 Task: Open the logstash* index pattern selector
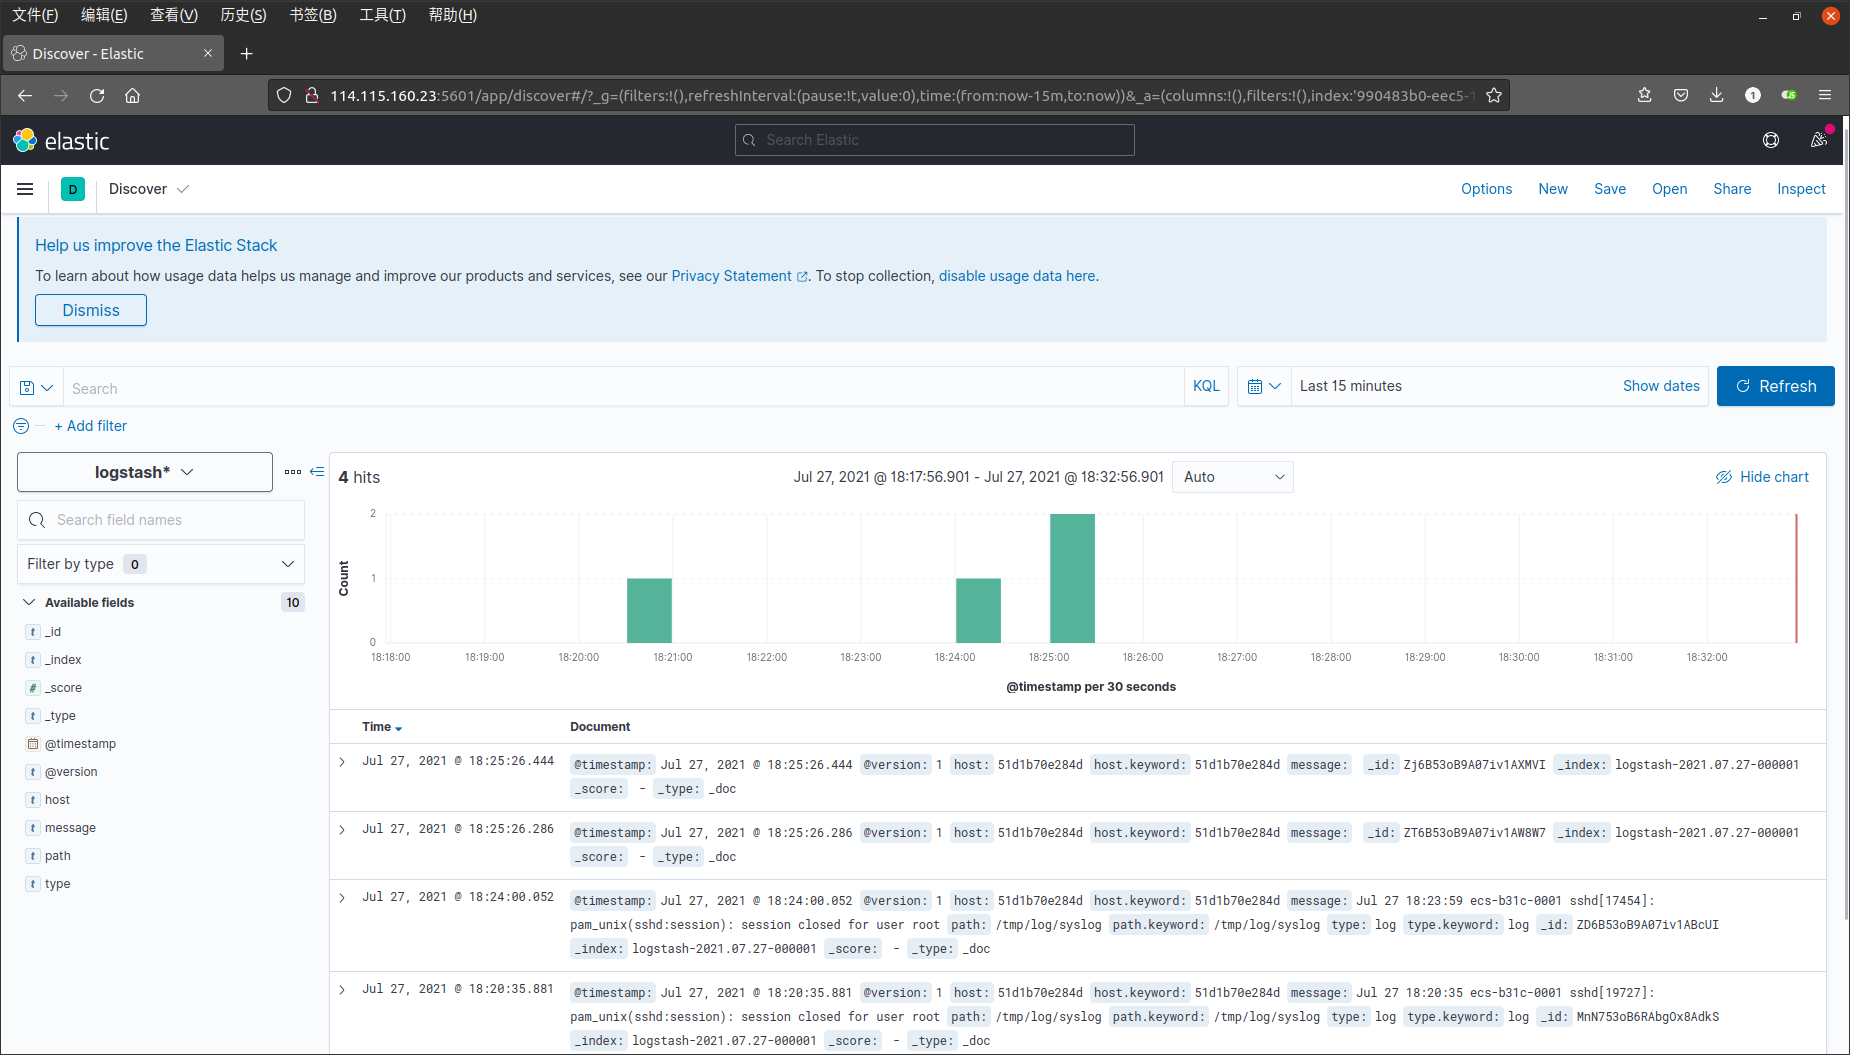(145, 472)
